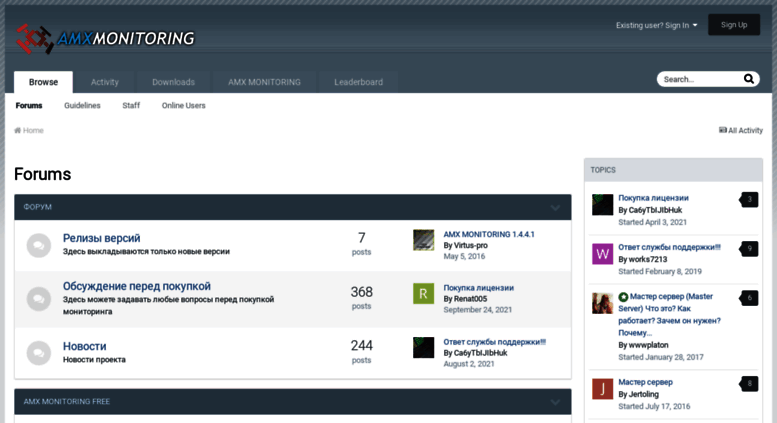Focus the Search input field

point(700,79)
